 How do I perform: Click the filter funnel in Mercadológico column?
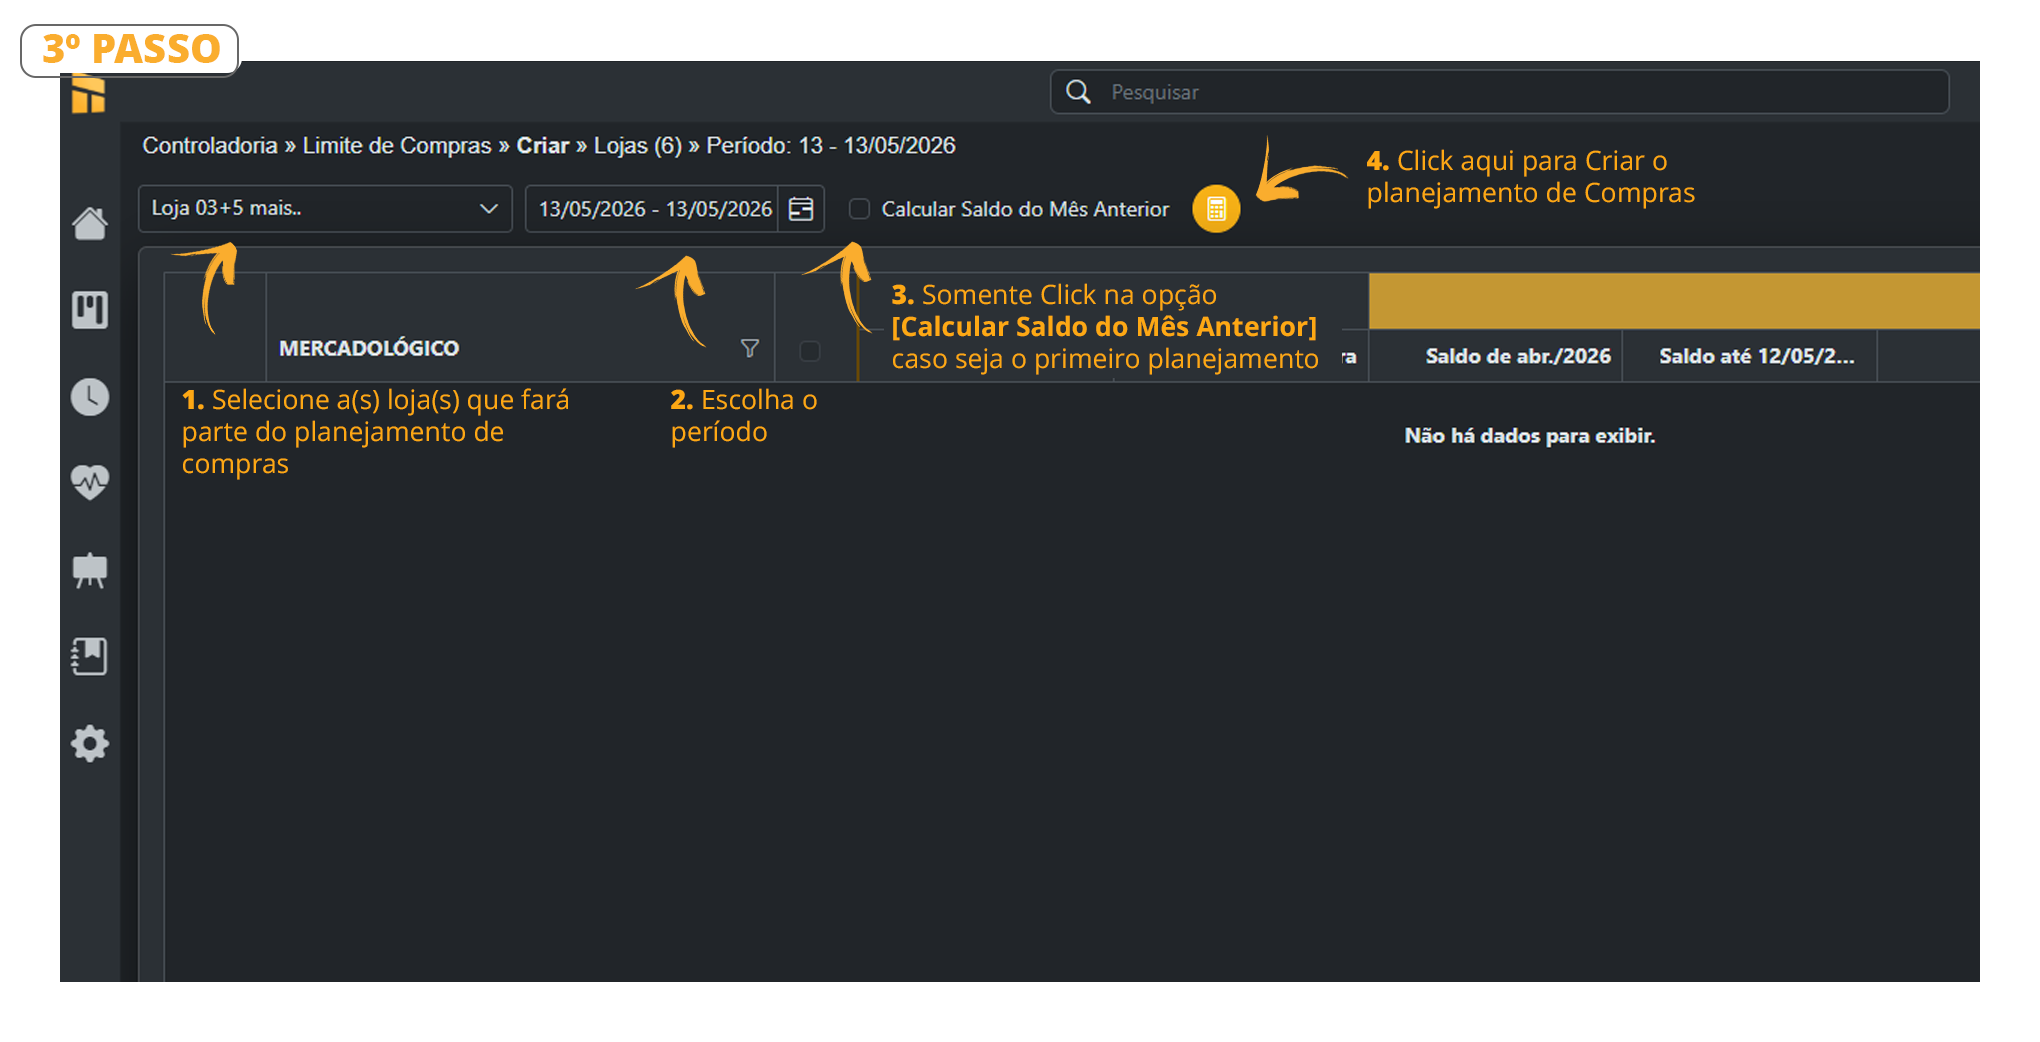[x=750, y=348]
